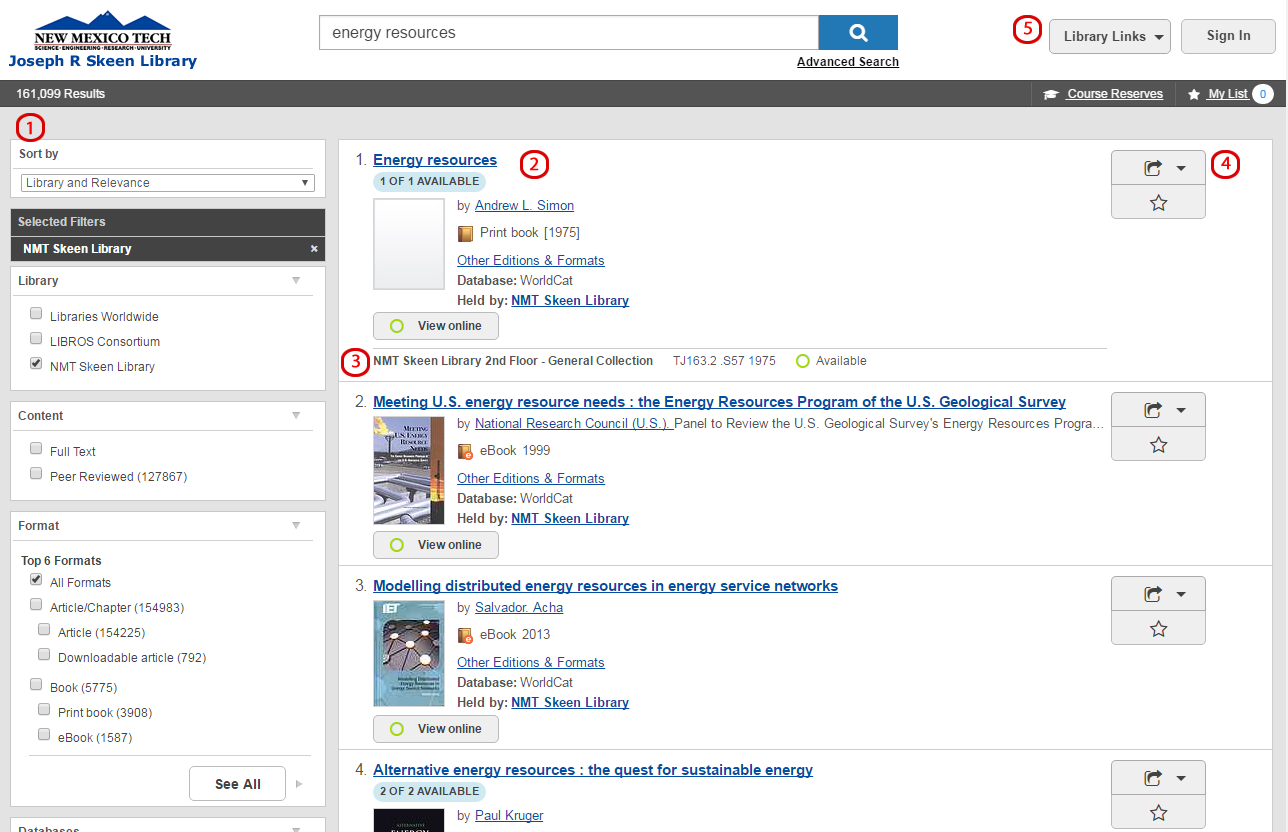Remove NMT Skeen Library selected filter

coord(314,249)
